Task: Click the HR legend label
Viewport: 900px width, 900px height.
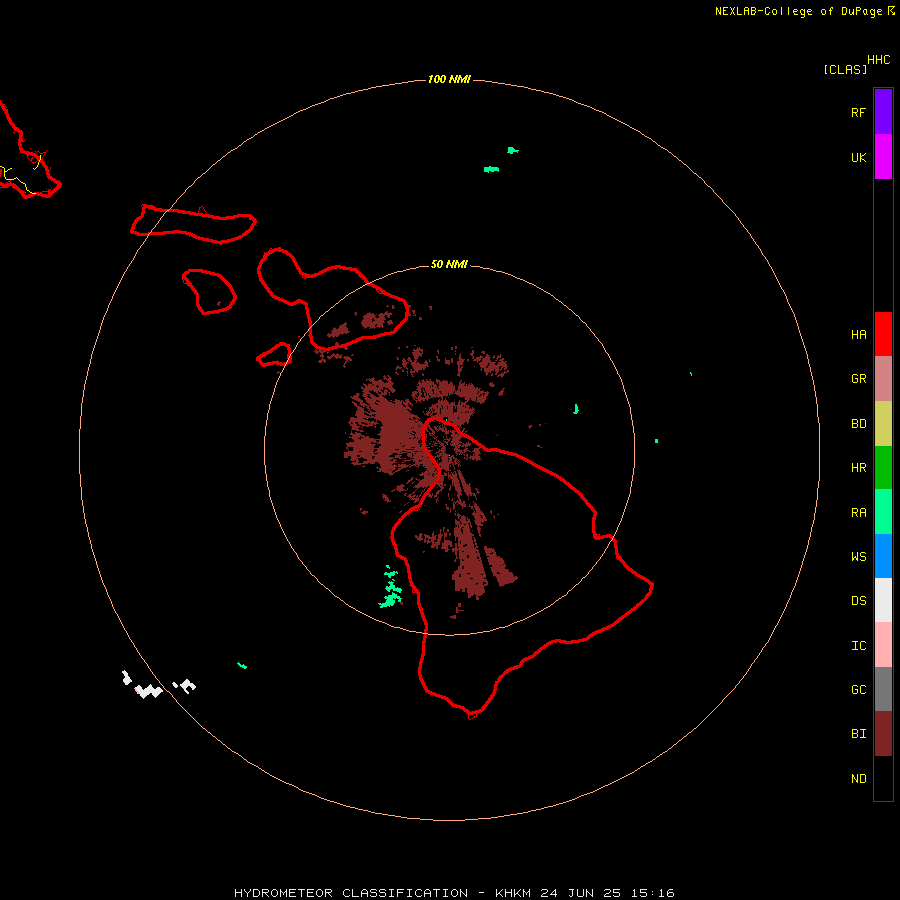Action: click(x=858, y=468)
